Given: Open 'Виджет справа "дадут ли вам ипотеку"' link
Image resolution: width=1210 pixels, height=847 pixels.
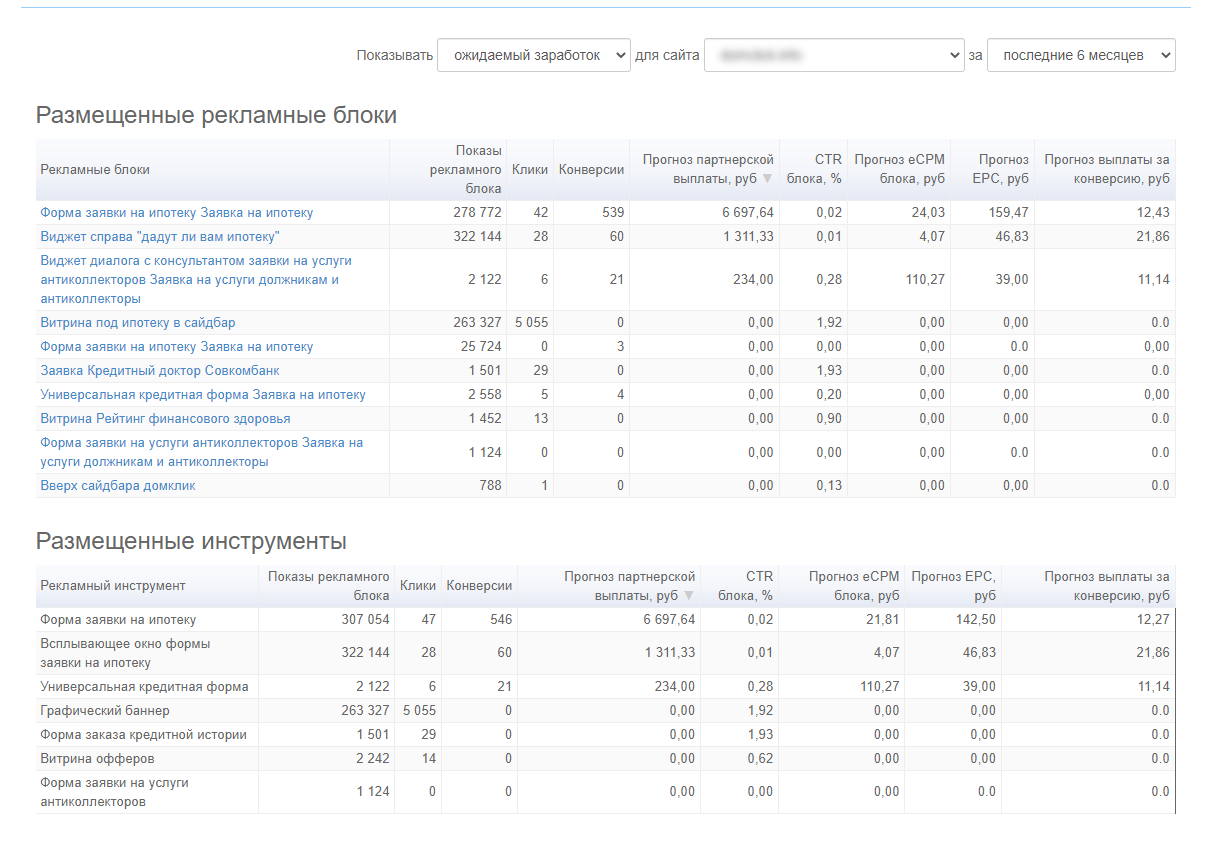Looking at the screenshot, I should [160, 237].
